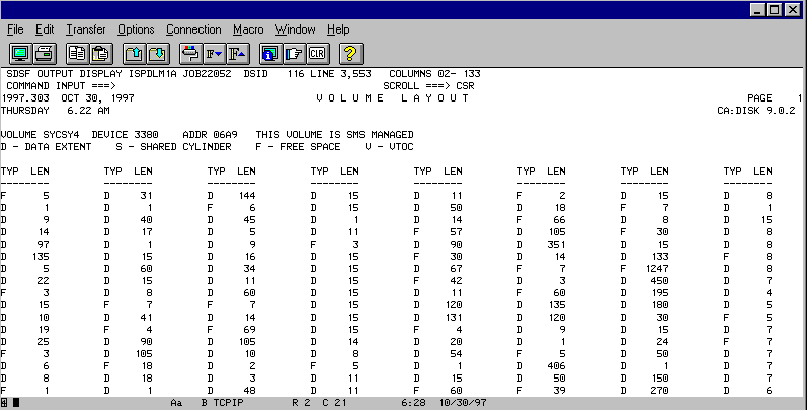Click the CLR clear screen icon
Viewport: 807px width, 410px height.
[318, 54]
